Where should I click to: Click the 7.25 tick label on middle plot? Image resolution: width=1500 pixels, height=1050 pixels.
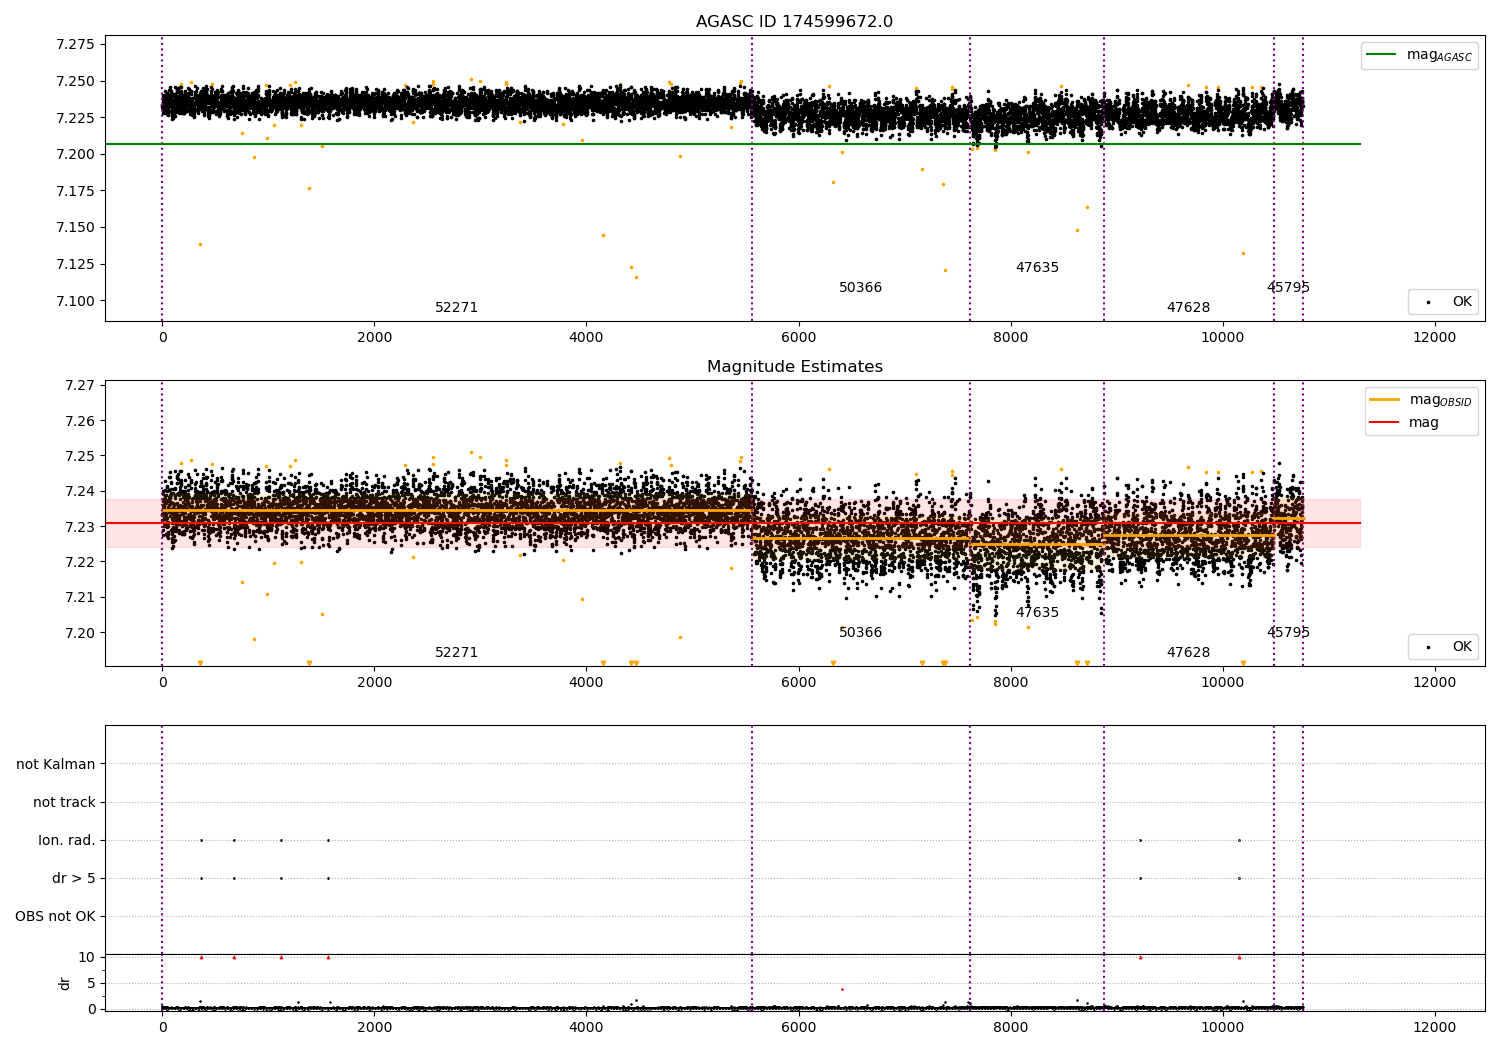[79, 456]
